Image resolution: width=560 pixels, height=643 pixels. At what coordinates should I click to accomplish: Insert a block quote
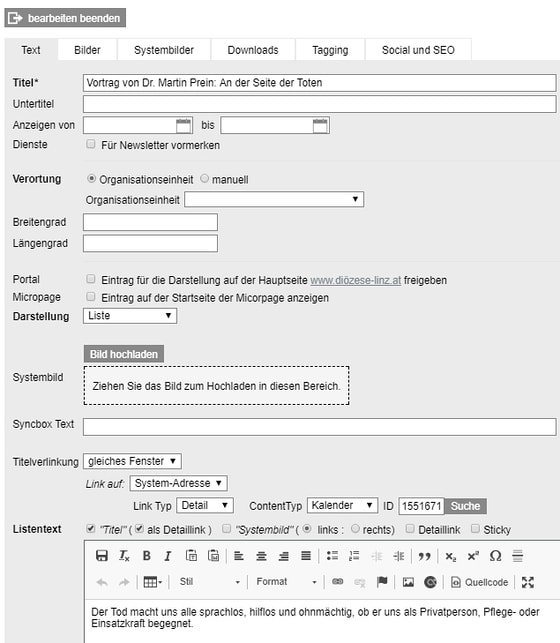pyautogui.click(x=424, y=556)
